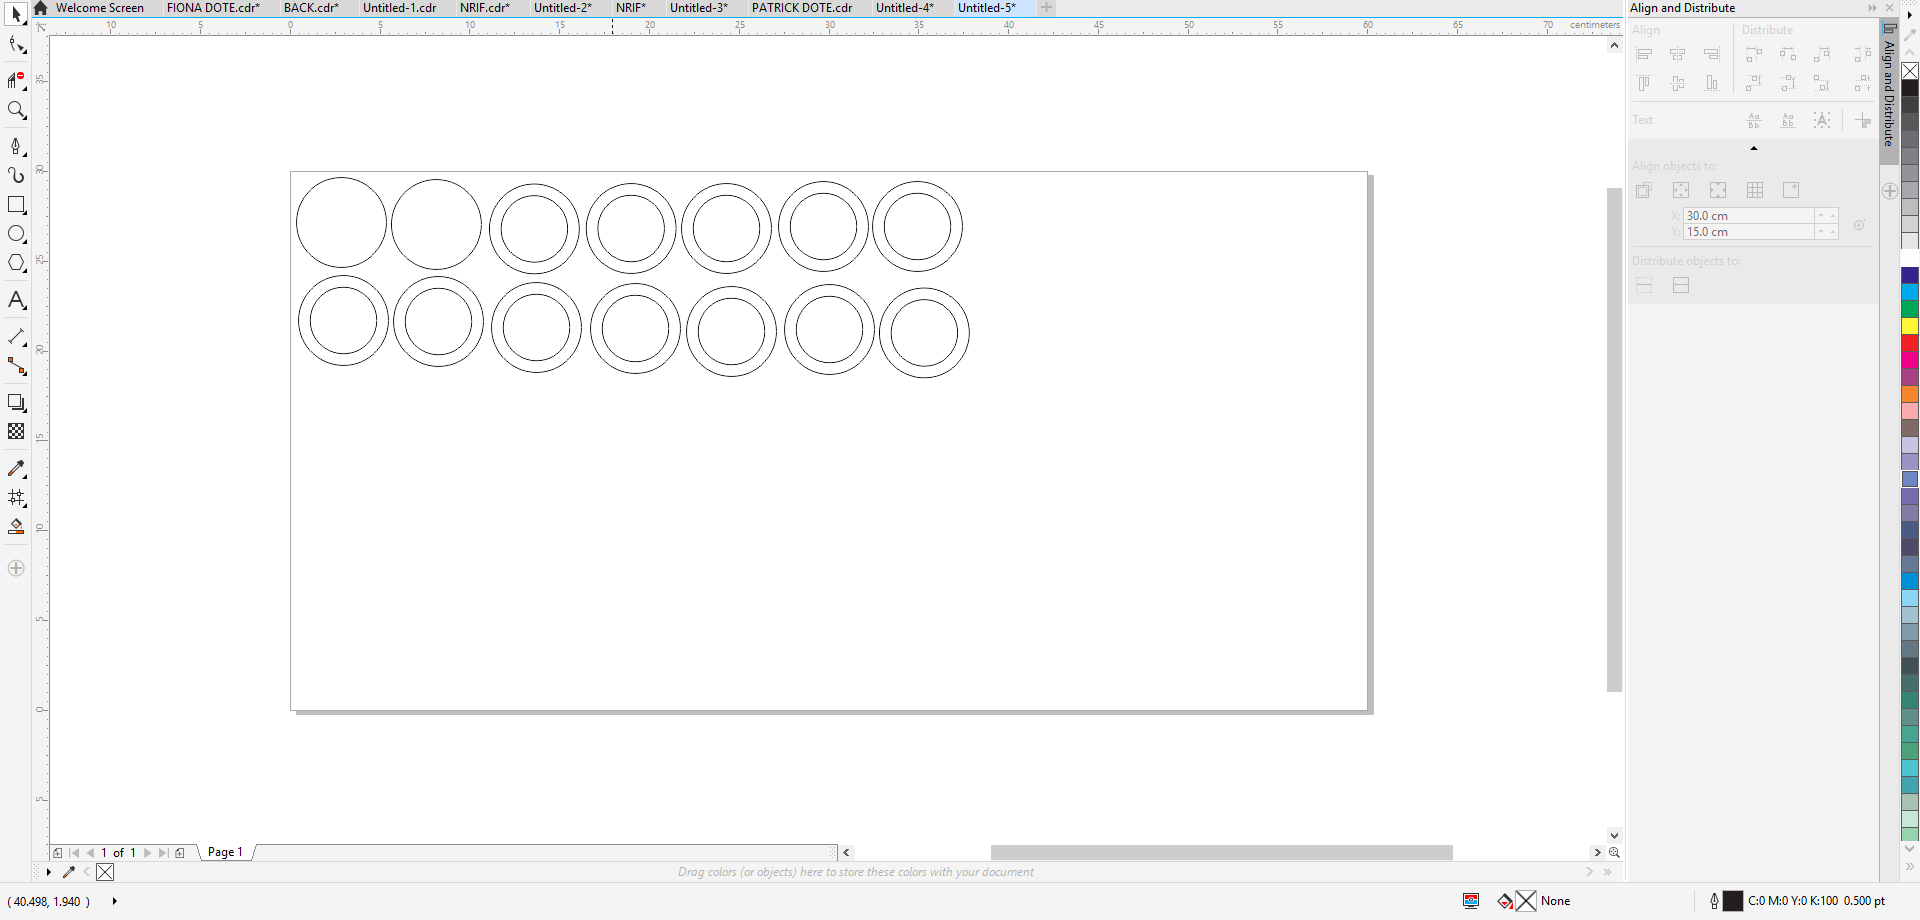
Task: Click the Align Left icon
Action: coord(1644,54)
